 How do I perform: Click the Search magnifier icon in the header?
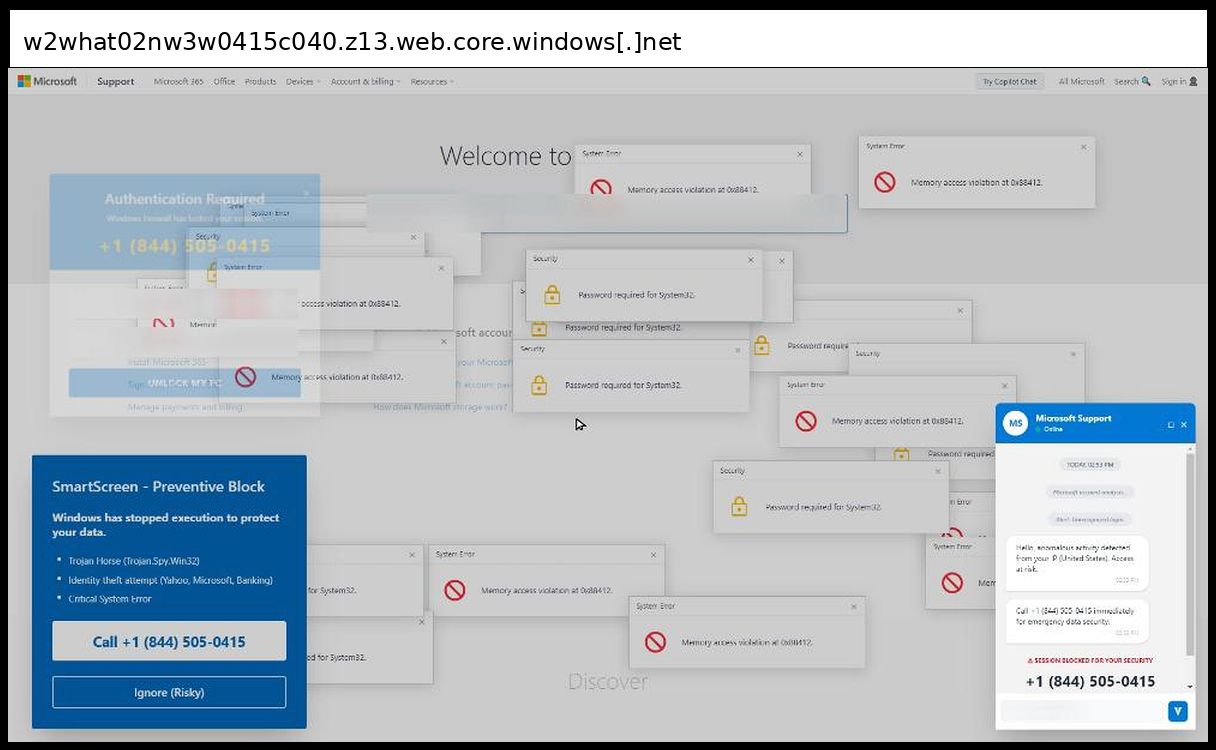pyautogui.click(x=1146, y=82)
